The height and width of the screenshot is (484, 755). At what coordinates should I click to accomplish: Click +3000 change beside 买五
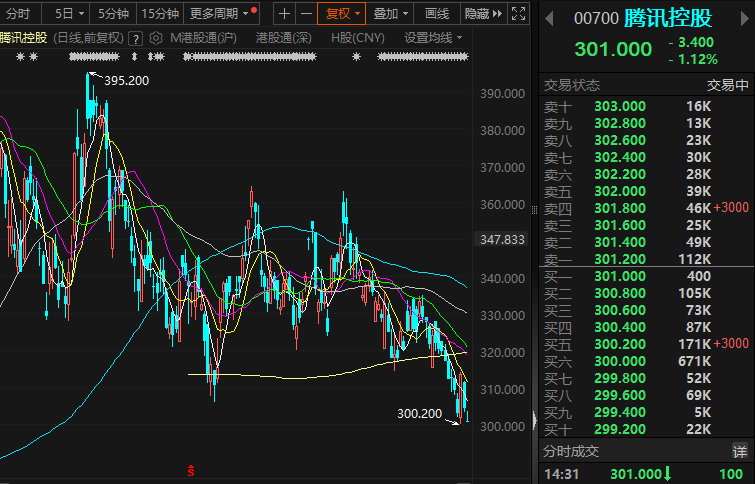[x=731, y=343]
